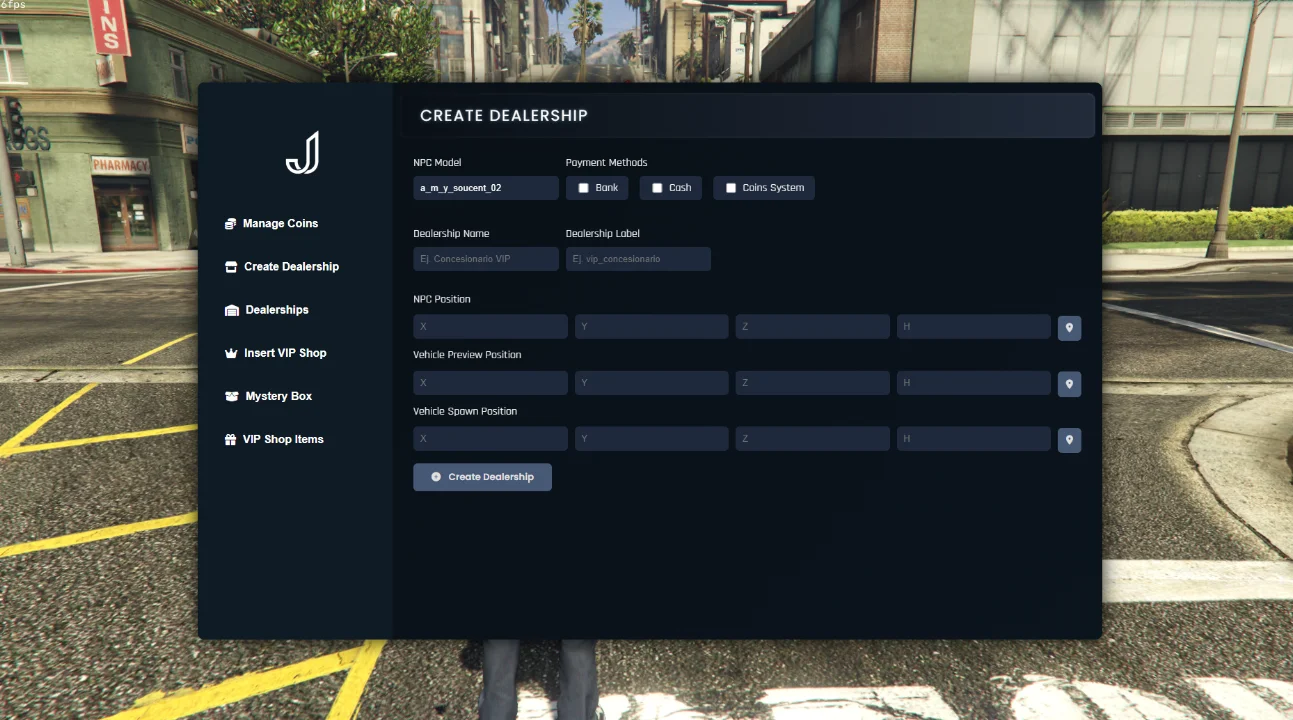Focus the Dealership Name input field
Image resolution: width=1293 pixels, height=720 pixels.
[486, 259]
